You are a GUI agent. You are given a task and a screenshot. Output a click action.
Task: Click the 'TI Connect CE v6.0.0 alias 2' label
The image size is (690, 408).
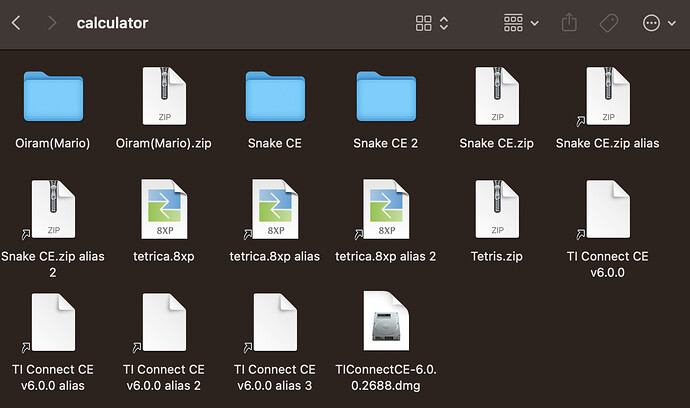tap(164, 378)
